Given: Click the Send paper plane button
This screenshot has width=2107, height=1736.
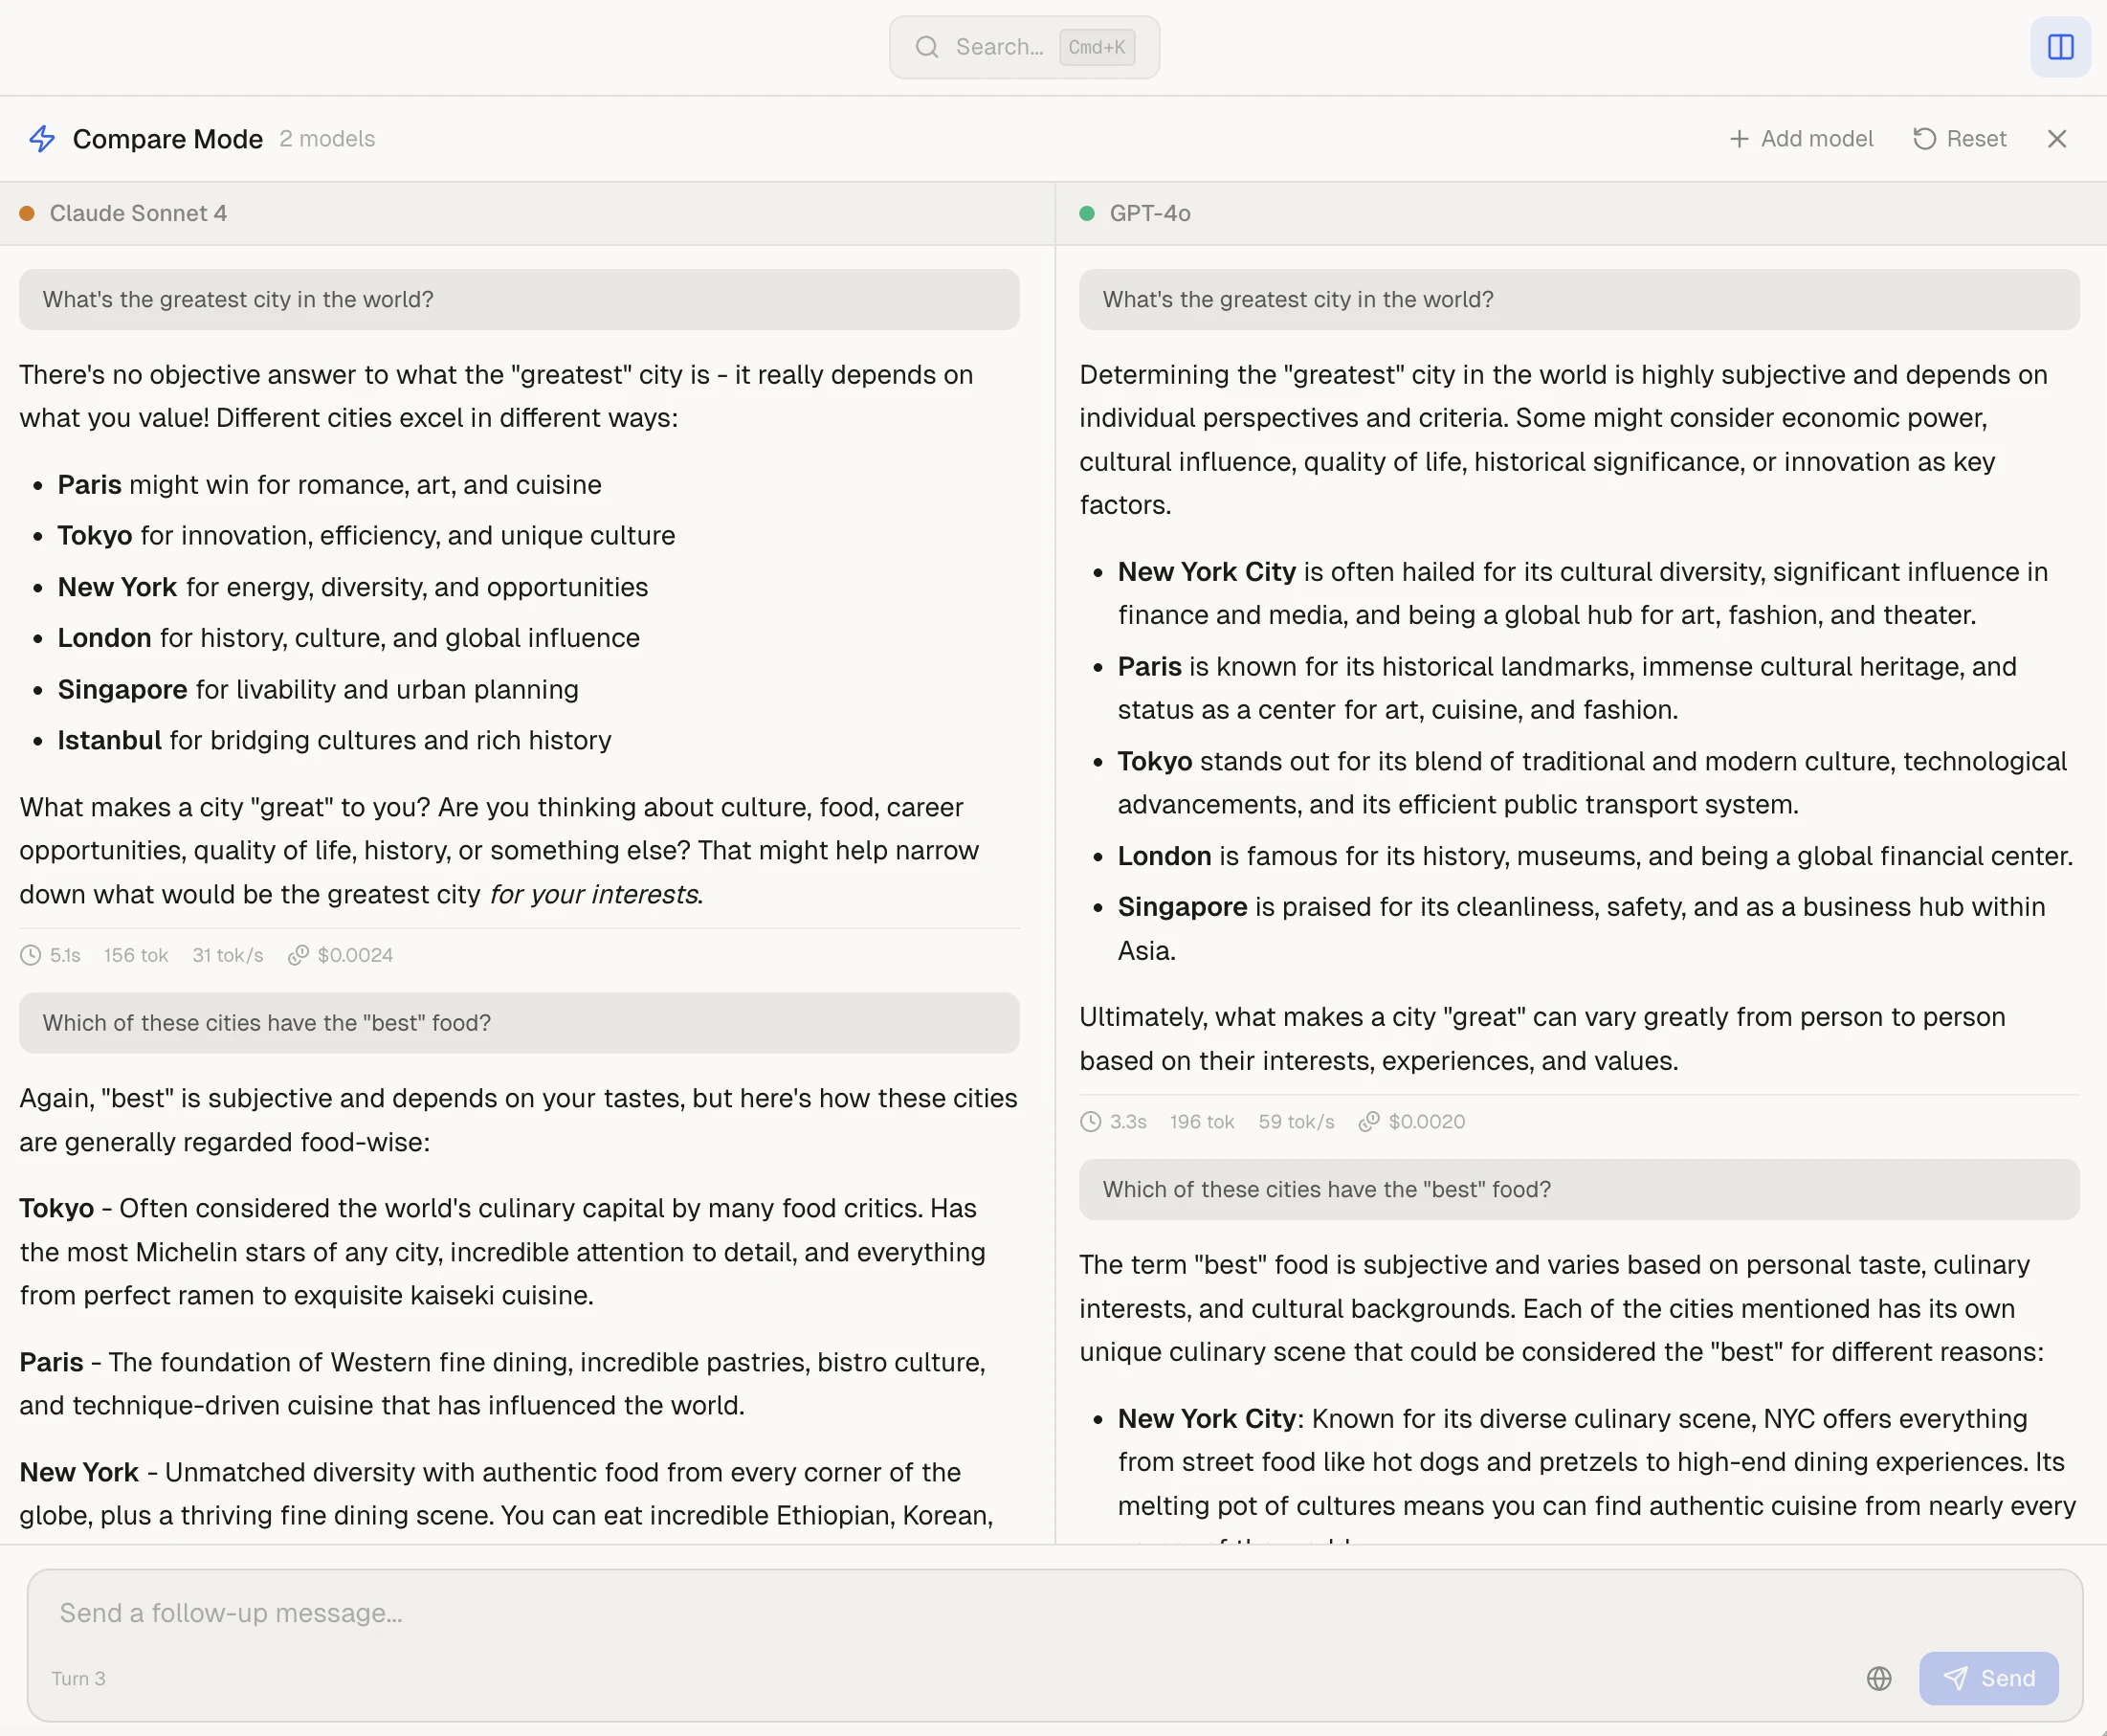Looking at the screenshot, I should 1988,1678.
